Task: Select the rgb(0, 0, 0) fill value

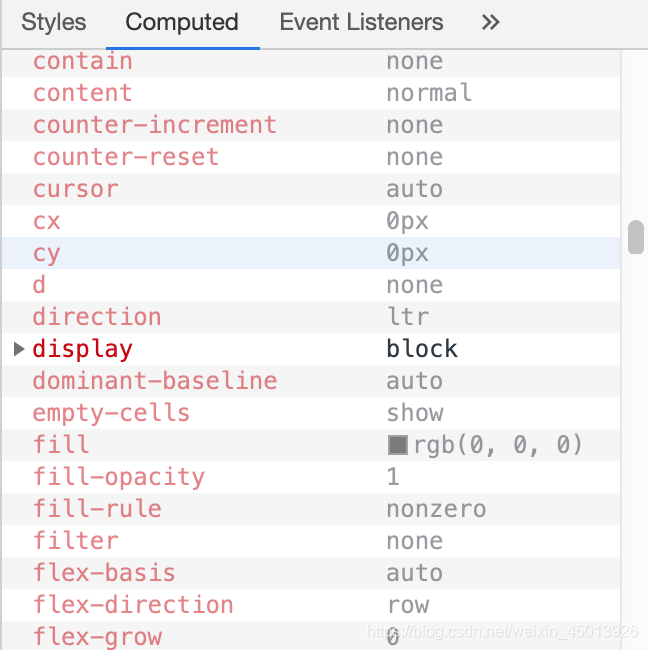Action: pos(498,445)
